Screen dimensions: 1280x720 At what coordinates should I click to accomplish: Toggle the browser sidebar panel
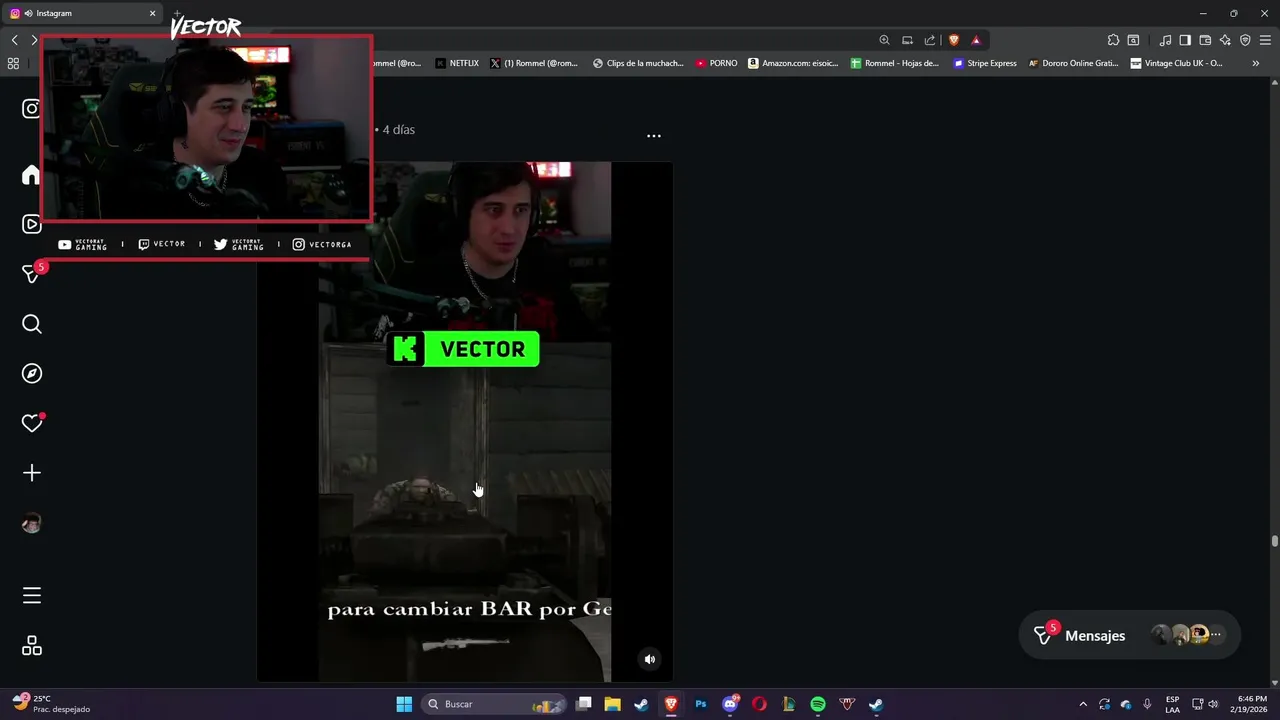tap(1185, 40)
